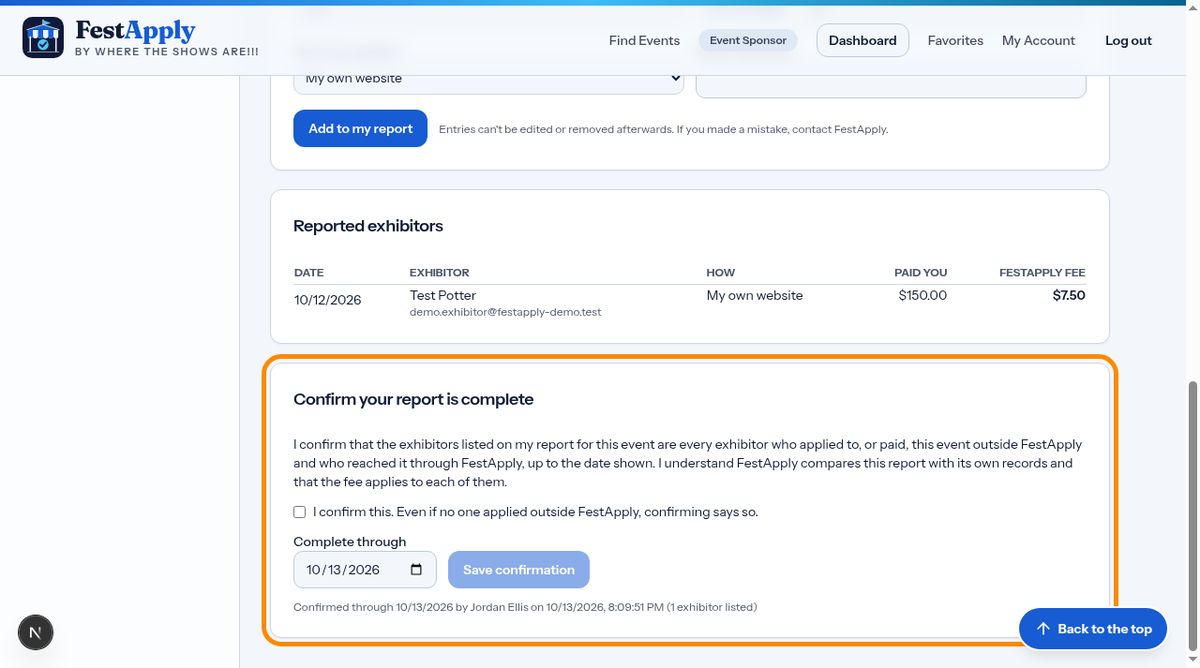Select the report date 10/12/2026
Image resolution: width=1200 pixels, height=668 pixels.
coord(327,300)
